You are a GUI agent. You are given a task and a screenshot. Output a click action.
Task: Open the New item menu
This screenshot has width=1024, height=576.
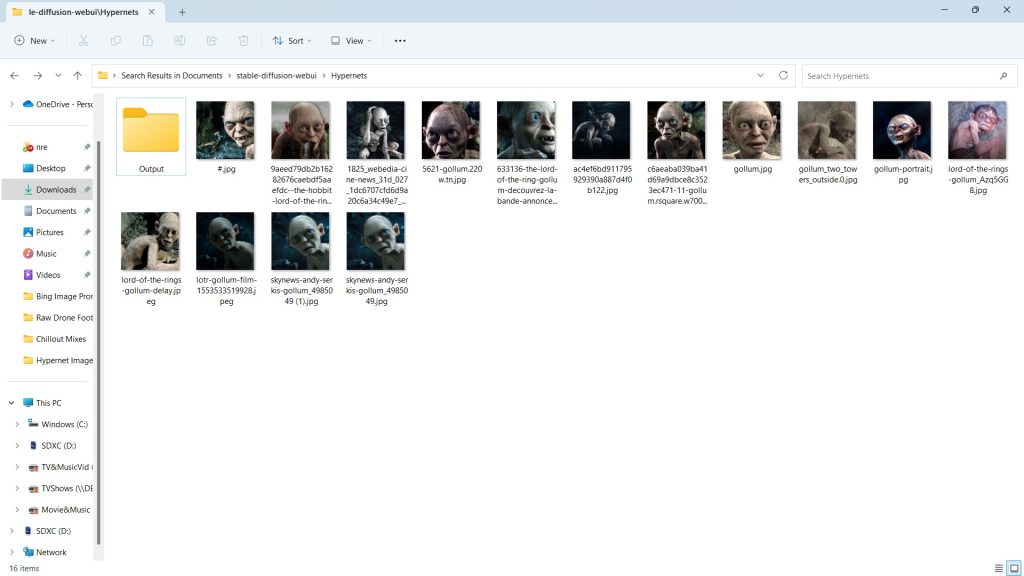[35, 41]
